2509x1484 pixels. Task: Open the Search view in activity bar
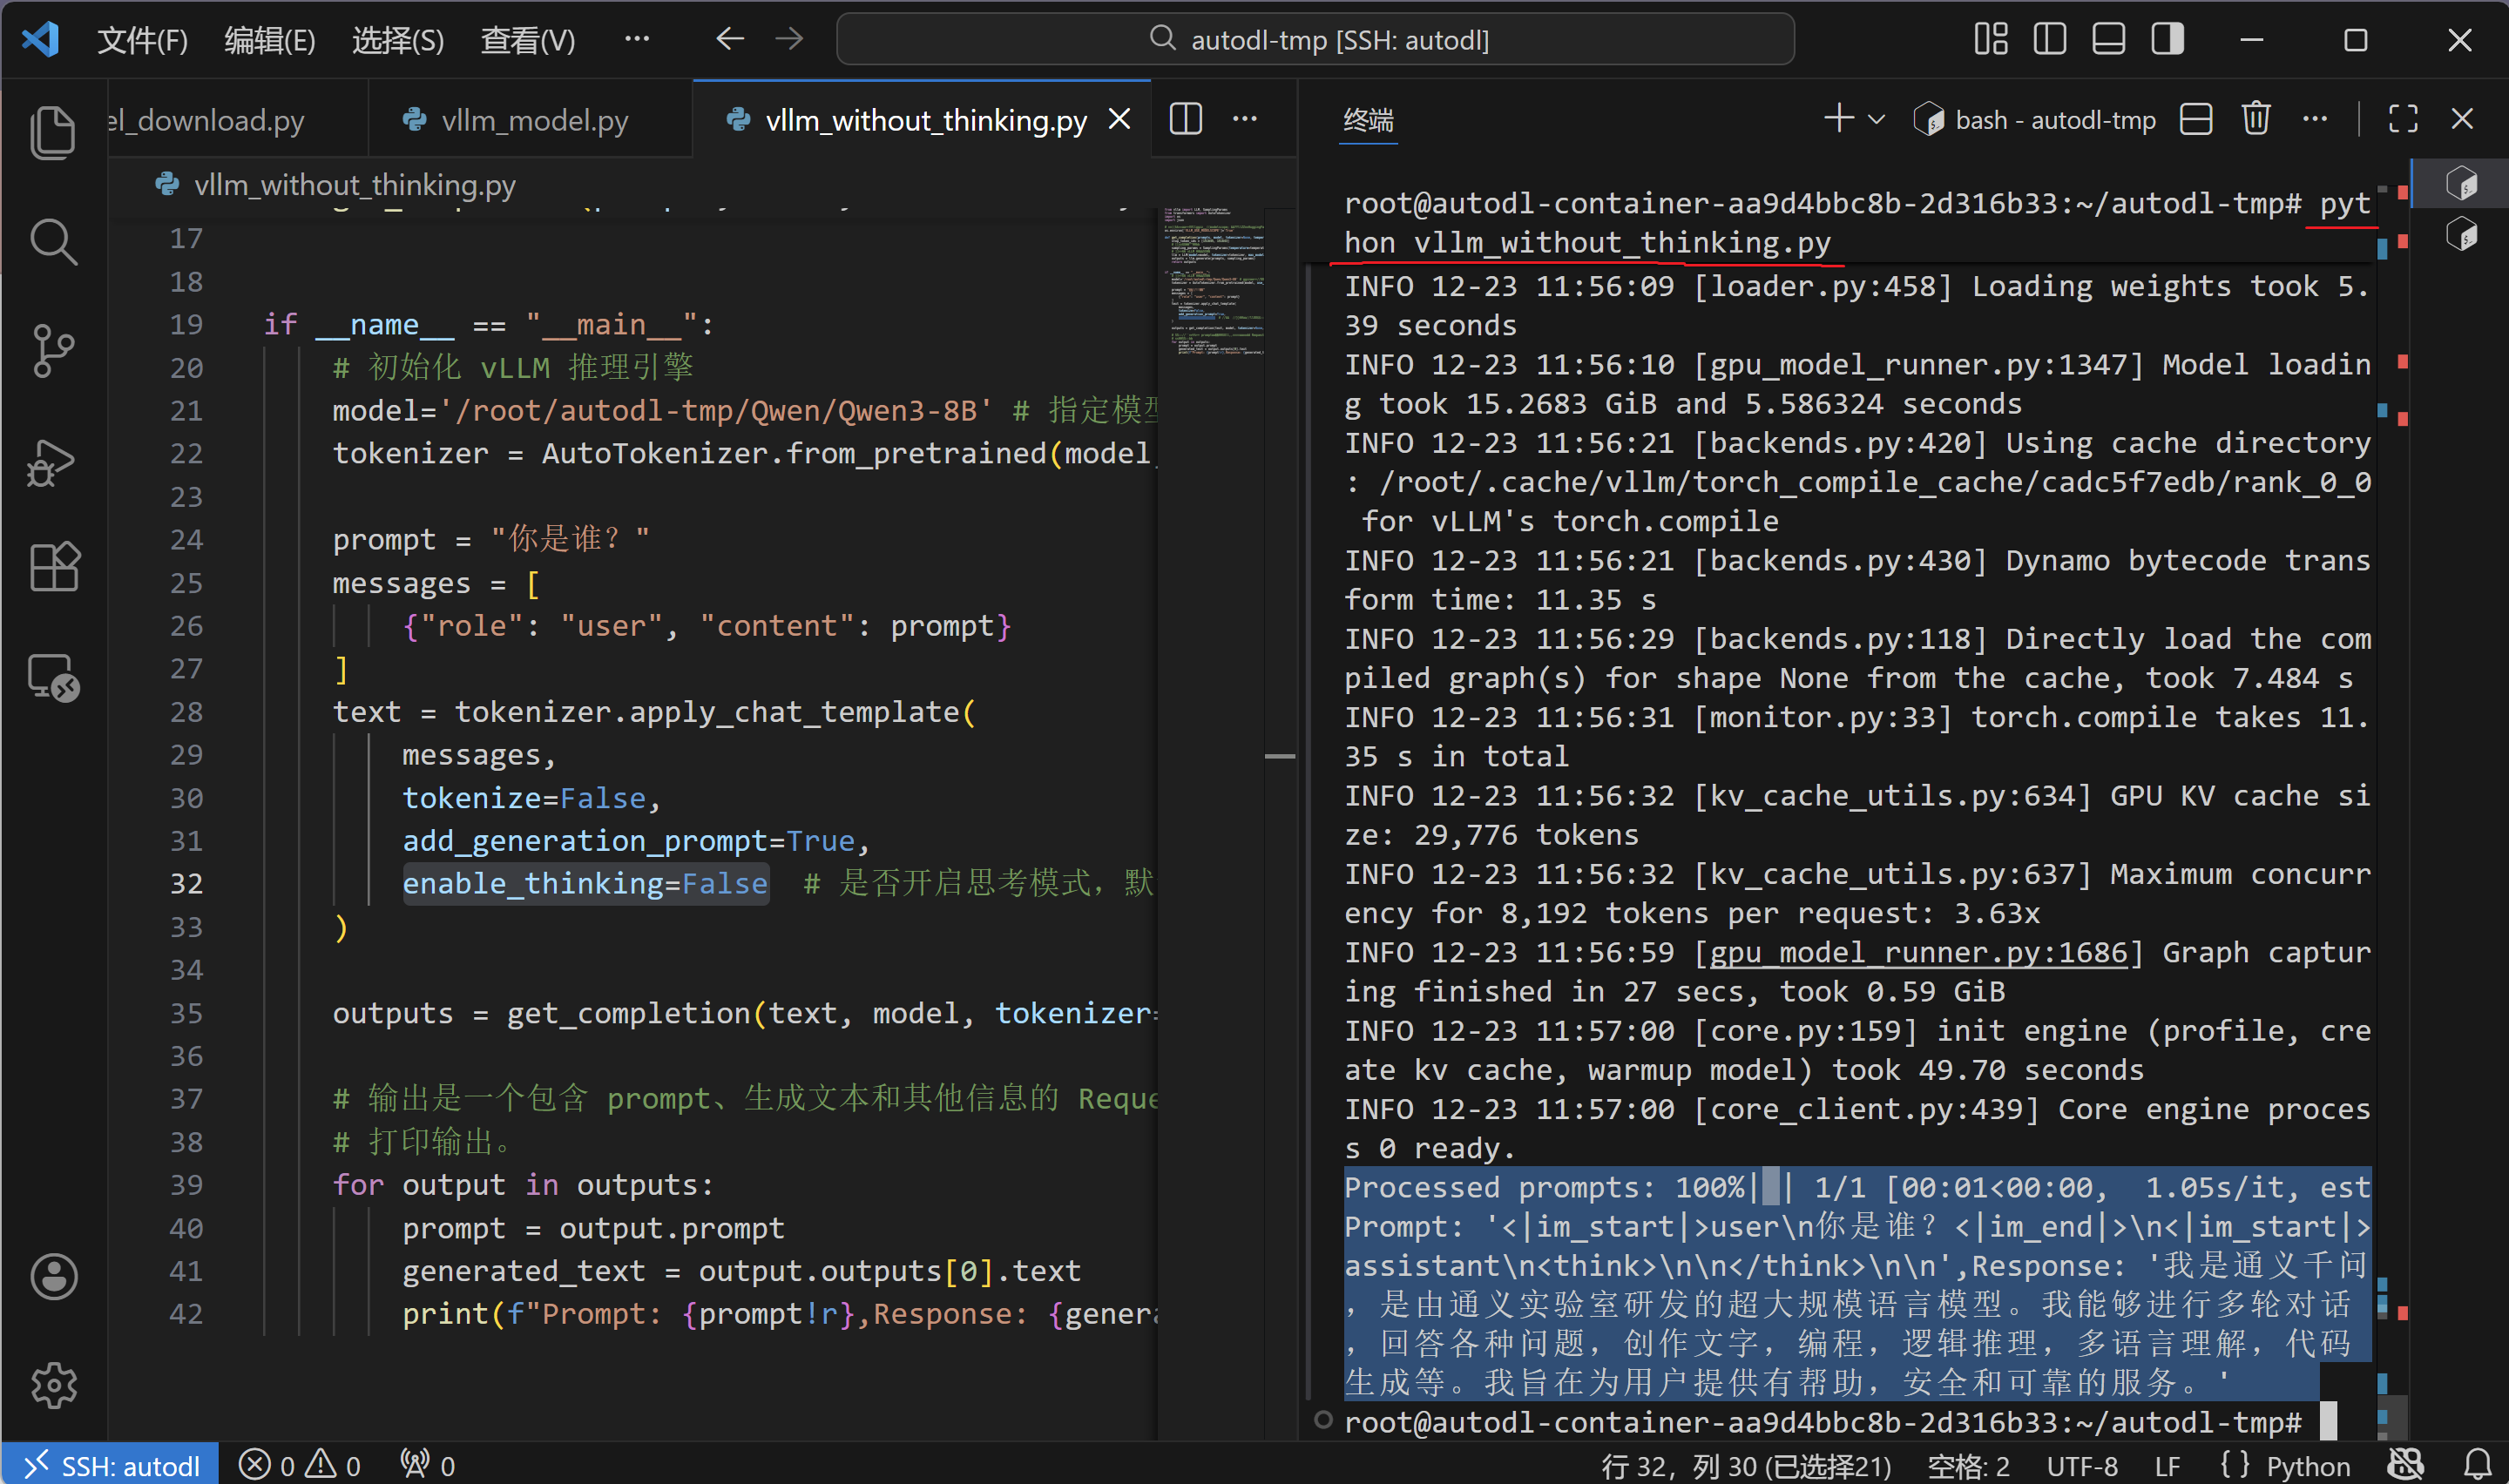[x=53, y=242]
